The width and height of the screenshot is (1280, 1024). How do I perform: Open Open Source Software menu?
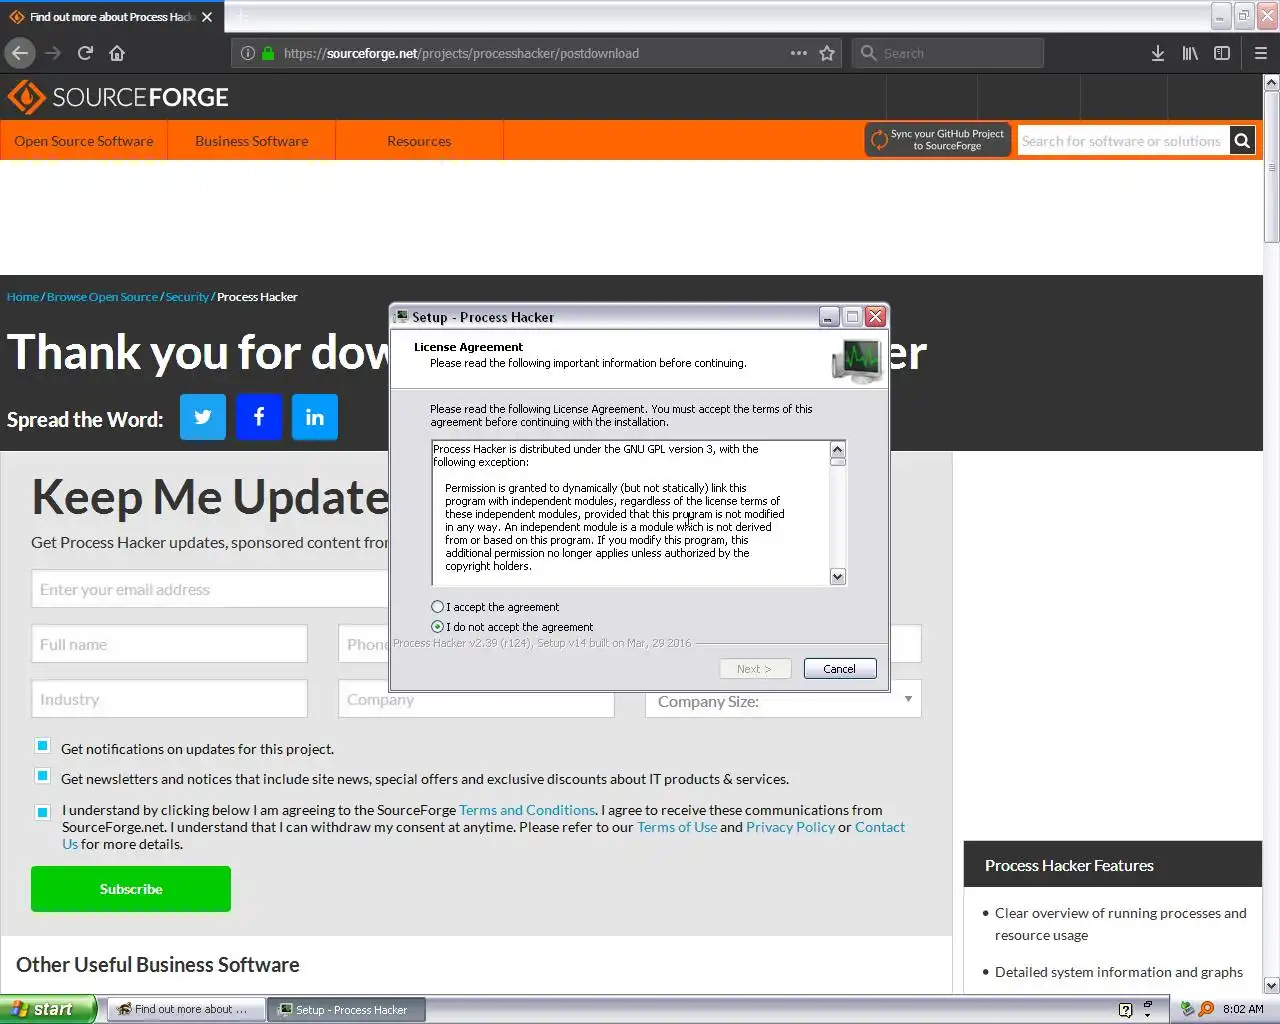(84, 141)
